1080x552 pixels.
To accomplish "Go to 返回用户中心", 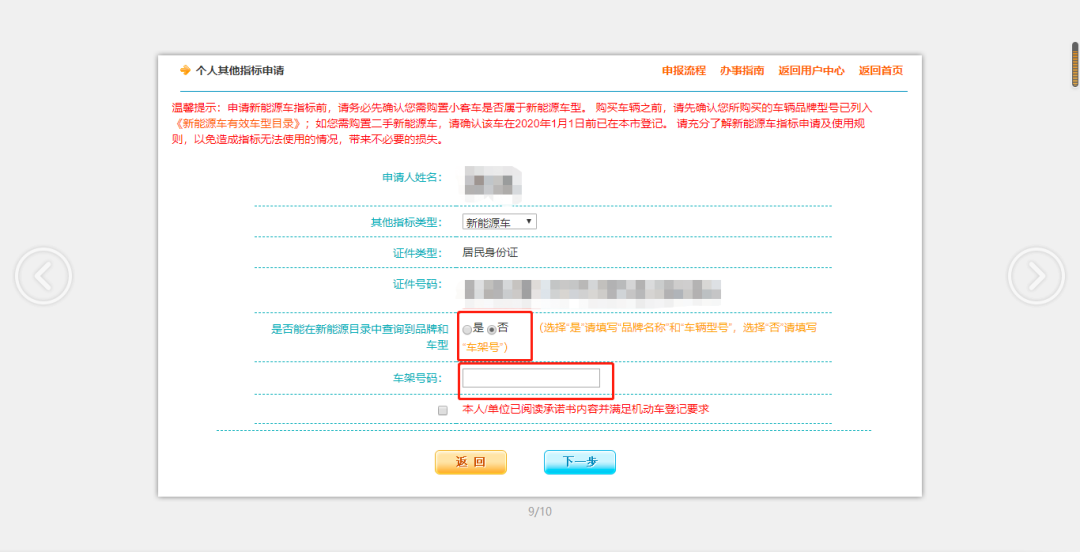I will pos(811,70).
